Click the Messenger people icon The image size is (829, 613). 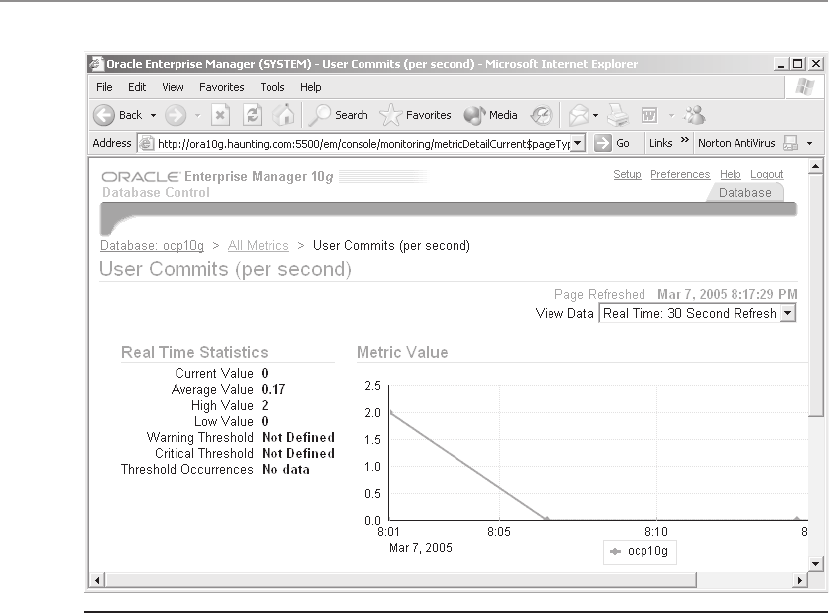tap(695, 115)
